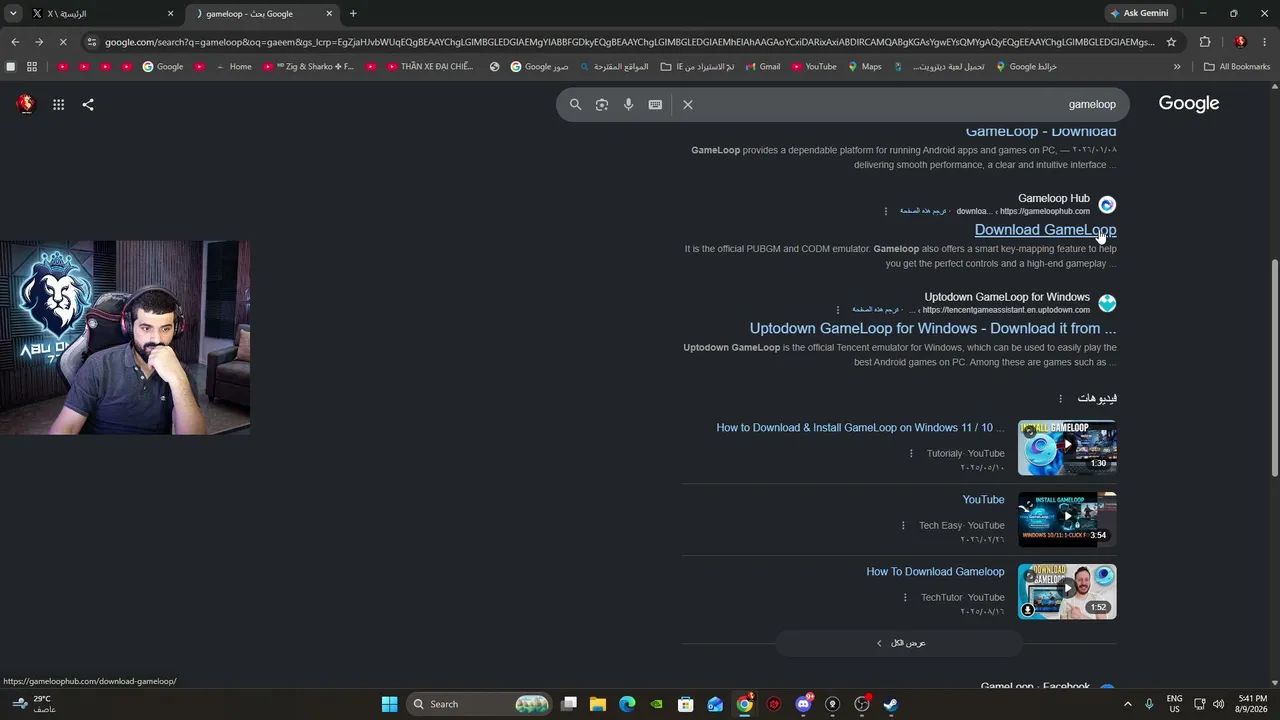Image resolution: width=1280 pixels, height=720 pixels.
Task: Open Chrome's three-dot menu
Action: [x=1265, y=42]
